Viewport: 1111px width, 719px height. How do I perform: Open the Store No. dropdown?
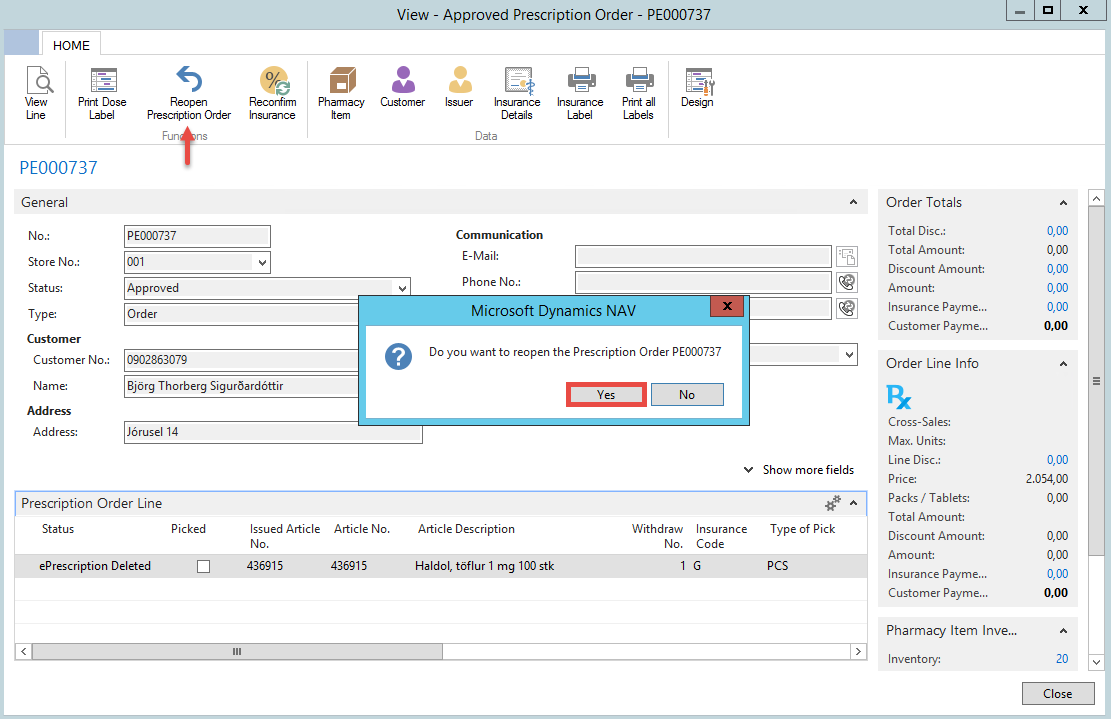click(262, 262)
